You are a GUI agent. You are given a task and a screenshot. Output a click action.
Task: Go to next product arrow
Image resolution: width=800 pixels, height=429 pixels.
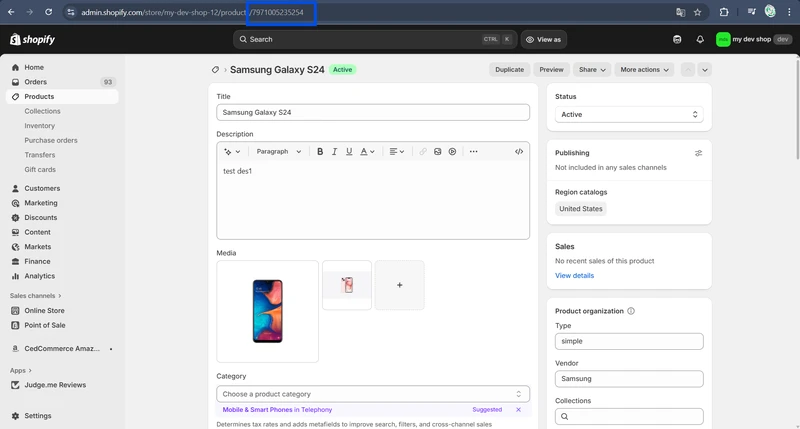pos(705,70)
